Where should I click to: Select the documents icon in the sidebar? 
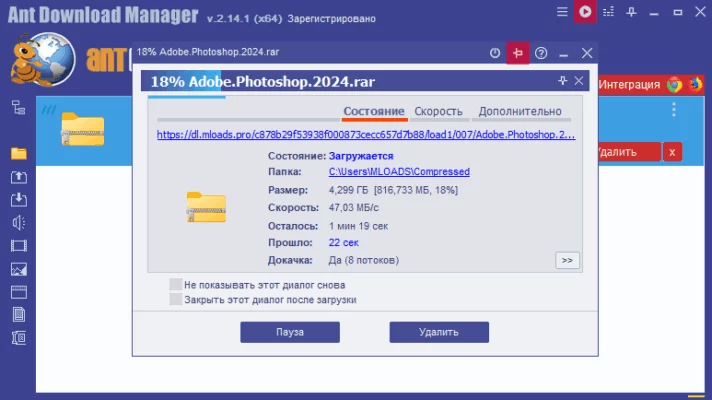[x=19, y=315]
